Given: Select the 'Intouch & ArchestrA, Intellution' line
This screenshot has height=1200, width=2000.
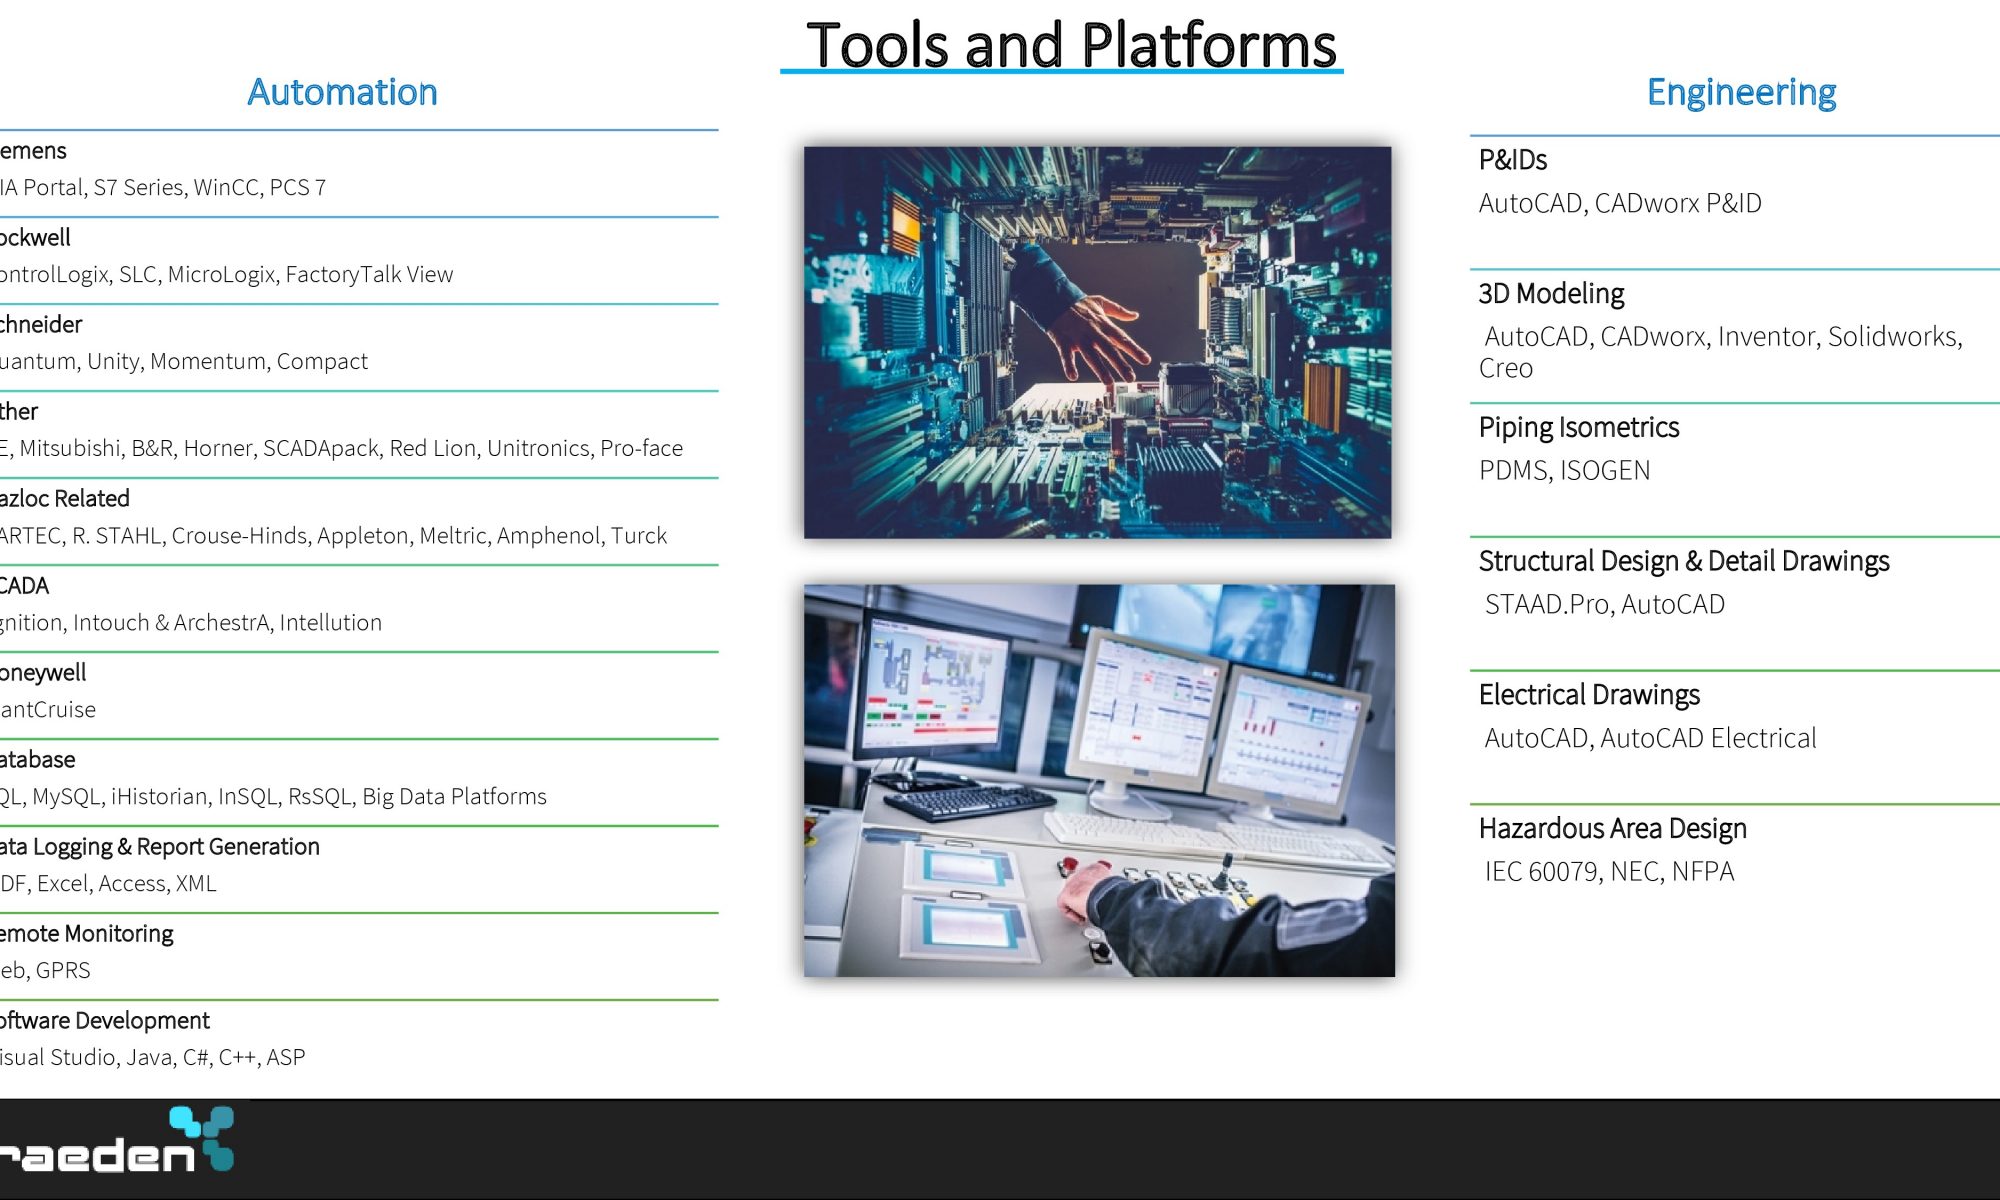Looking at the screenshot, I should point(191,622).
